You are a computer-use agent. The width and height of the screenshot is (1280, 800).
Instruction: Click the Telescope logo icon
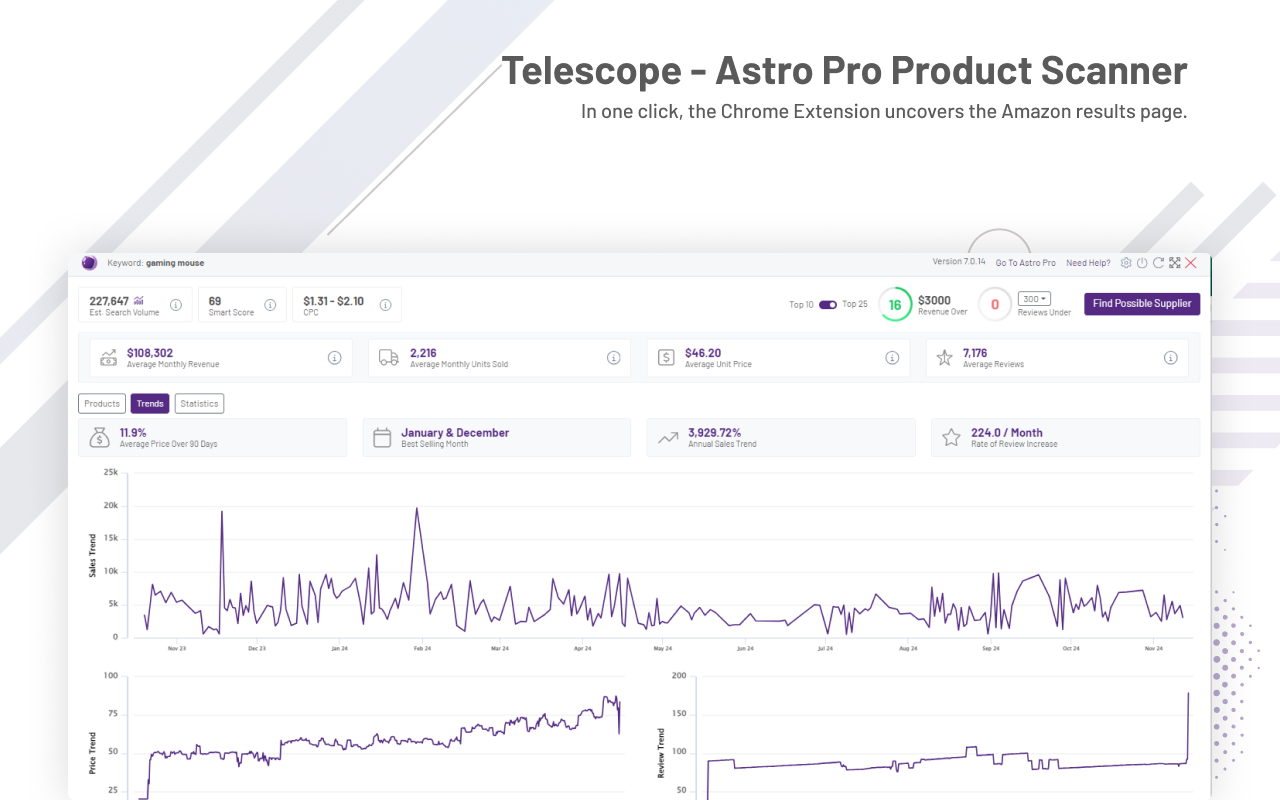point(89,263)
